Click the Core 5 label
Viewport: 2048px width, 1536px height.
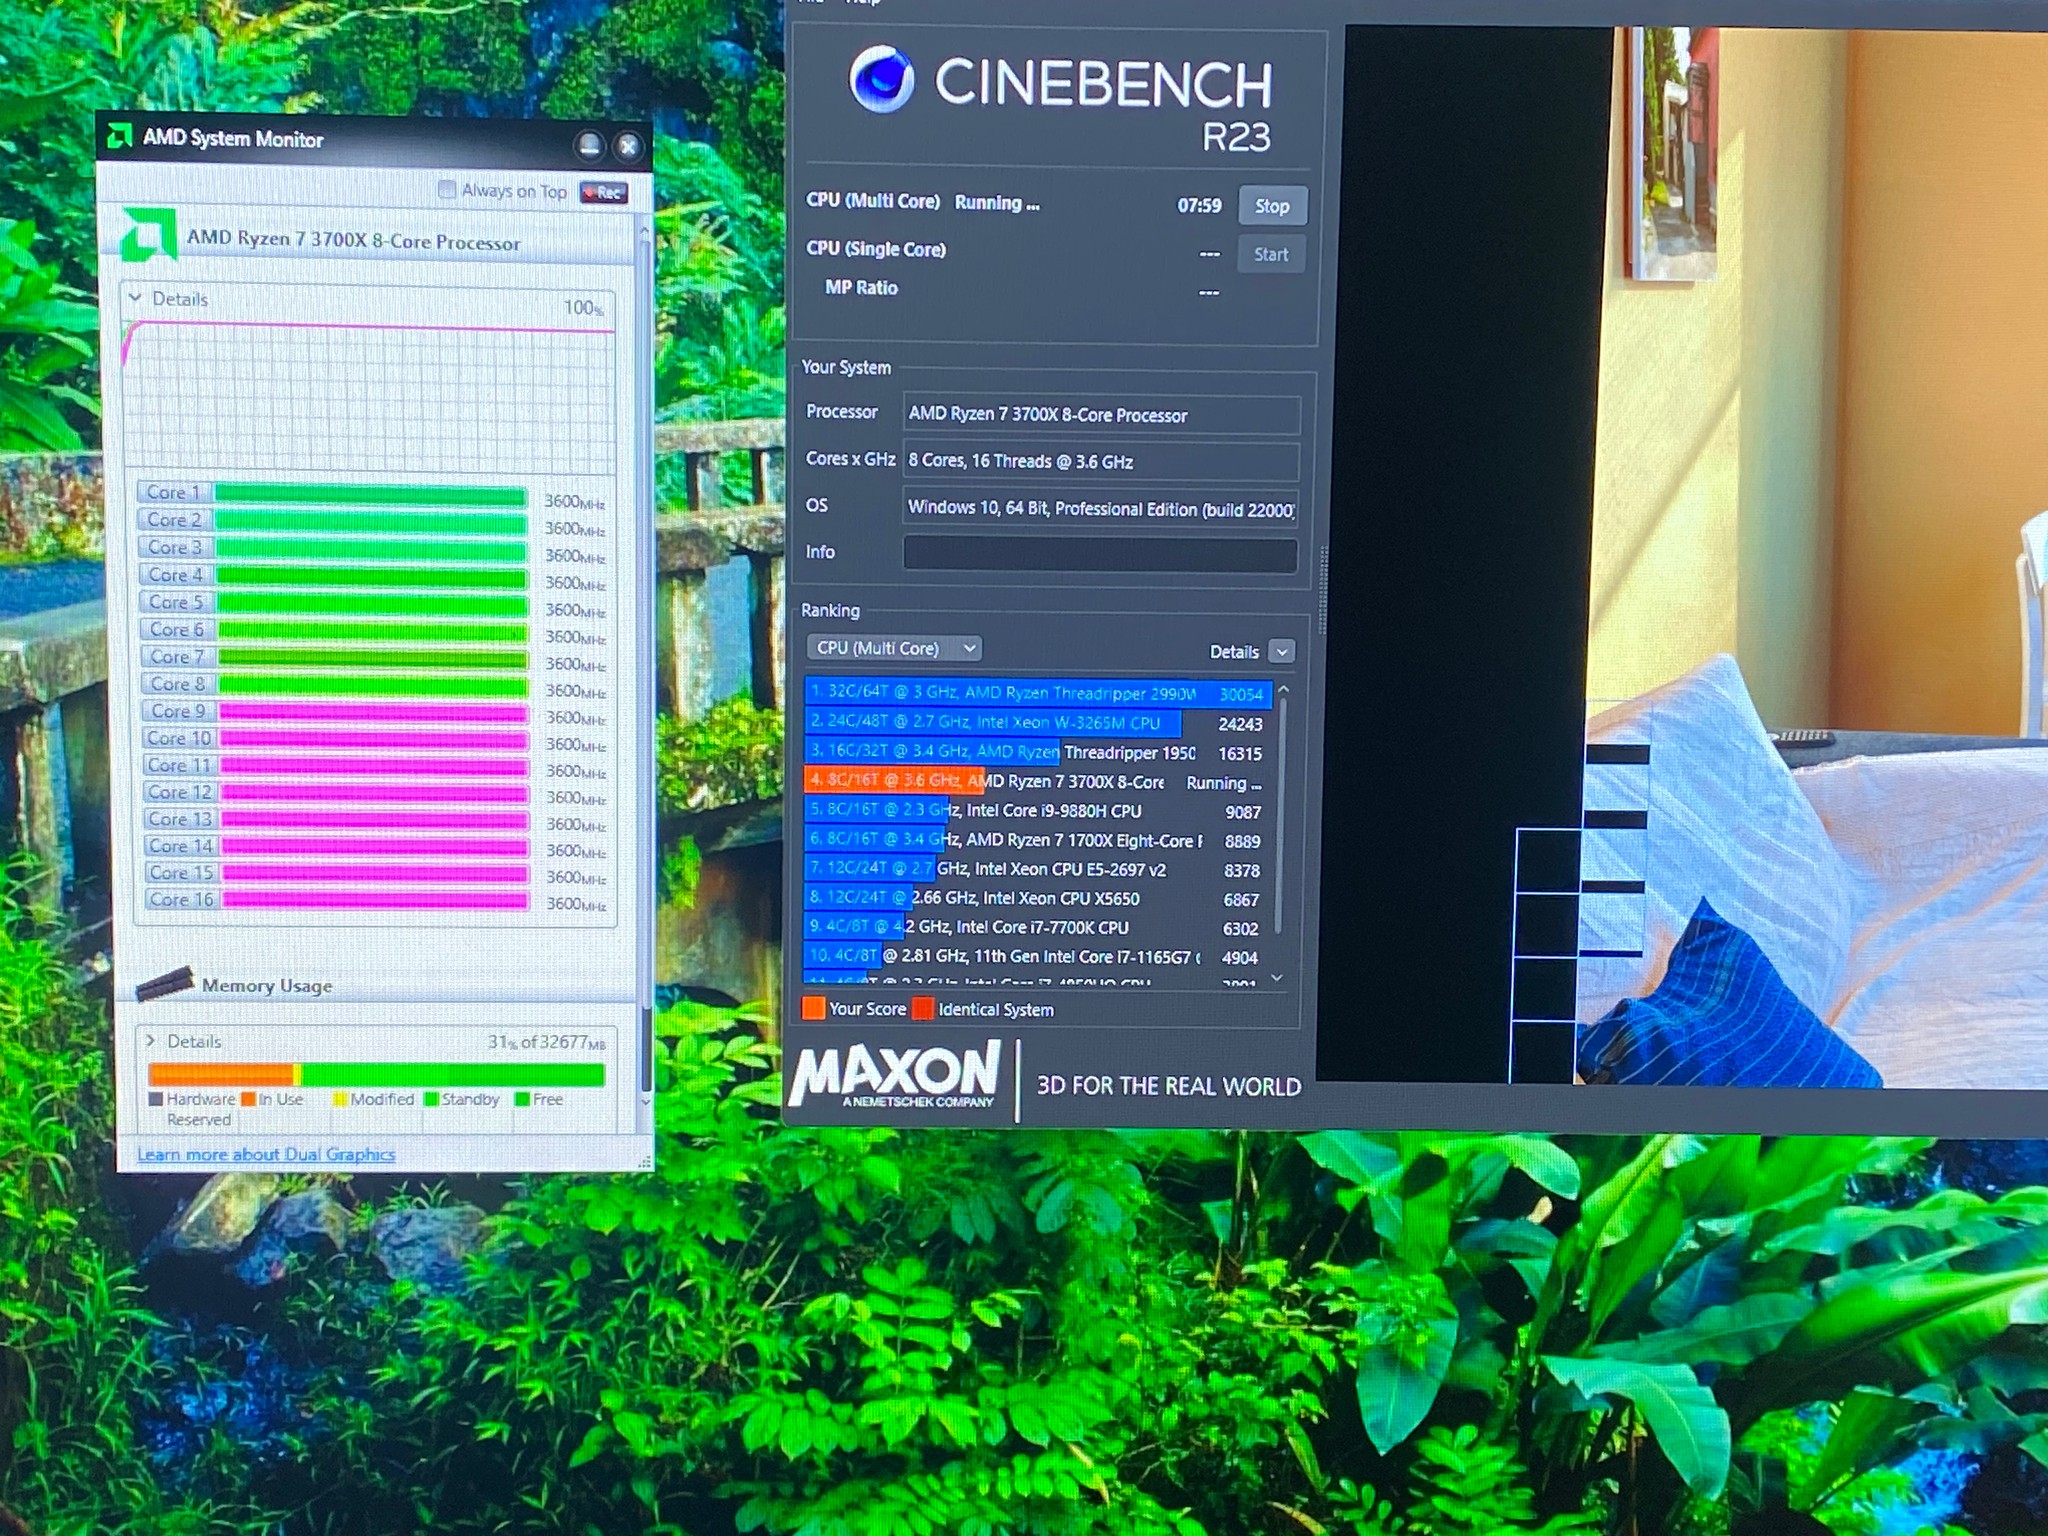tap(176, 602)
